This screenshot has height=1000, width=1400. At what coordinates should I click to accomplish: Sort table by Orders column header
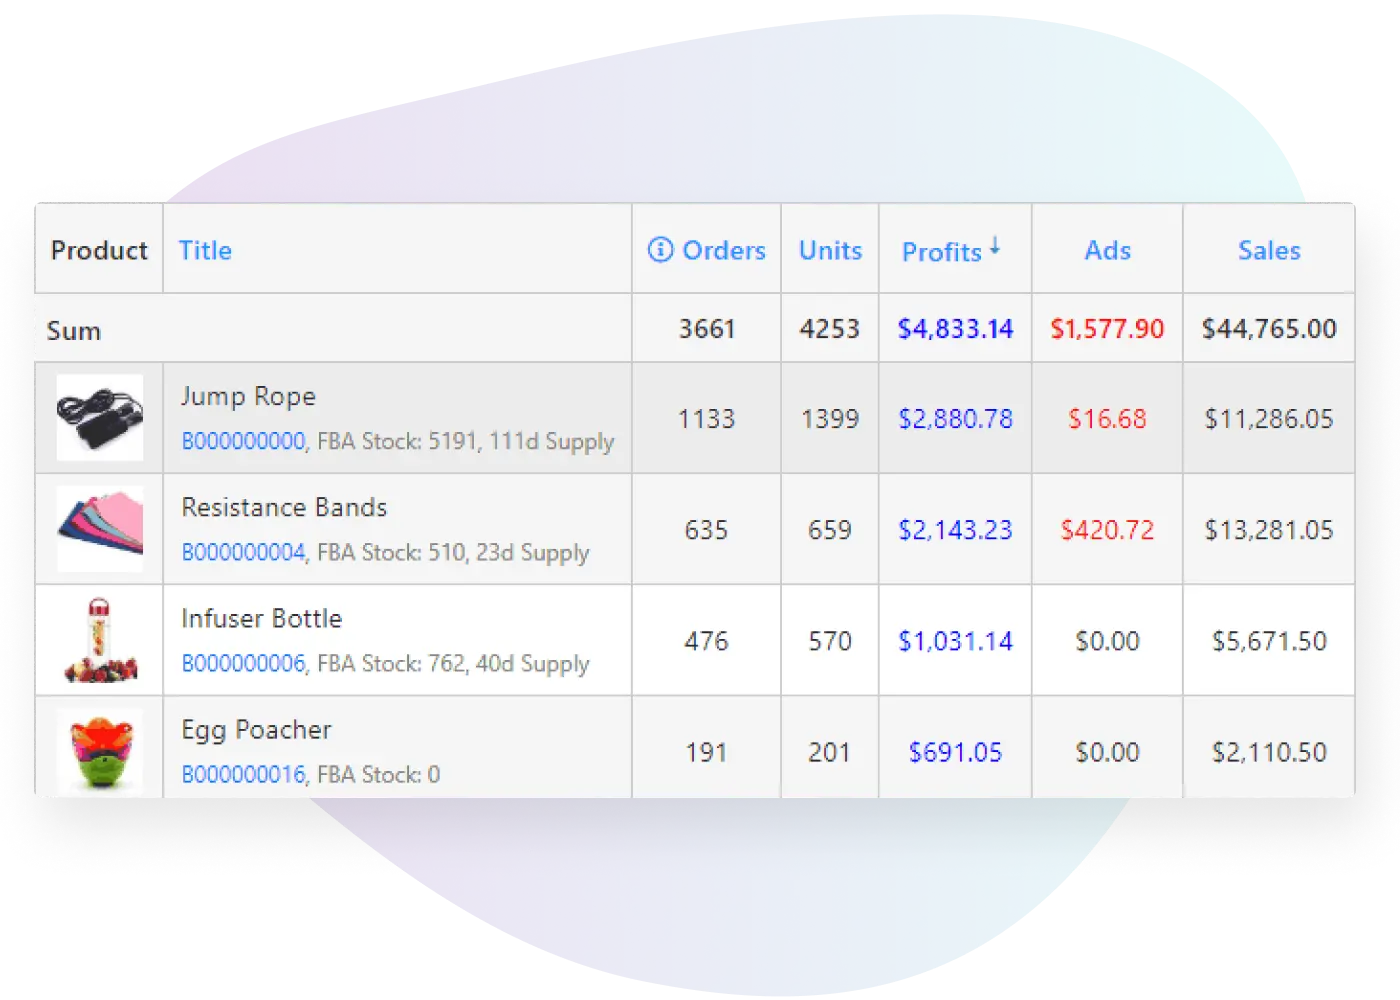(x=724, y=250)
